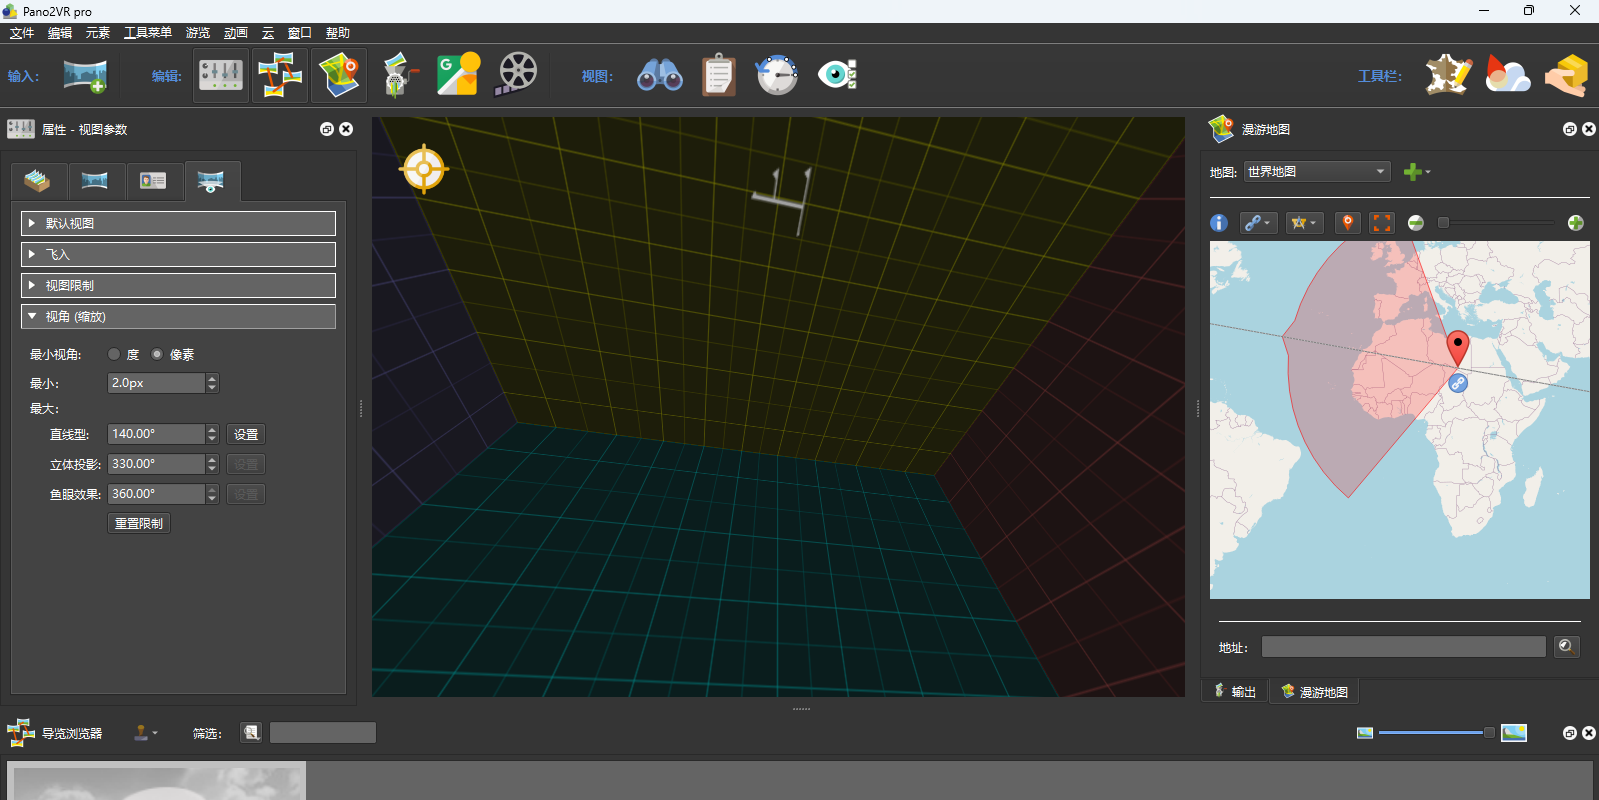Select the 度 radio button
This screenshot has width=1599, height=800.
[114, 354]
